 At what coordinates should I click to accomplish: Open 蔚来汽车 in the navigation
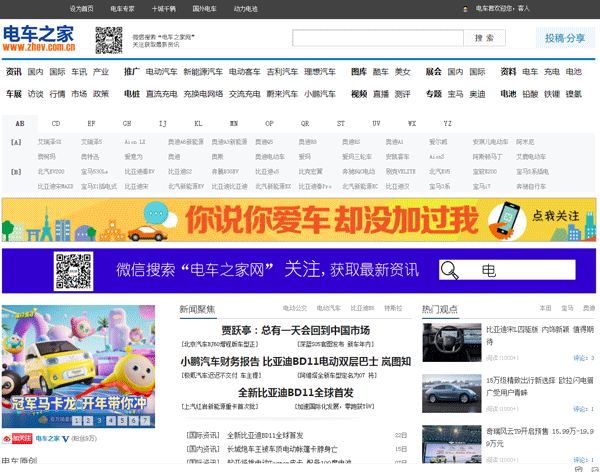pos(282,94)
